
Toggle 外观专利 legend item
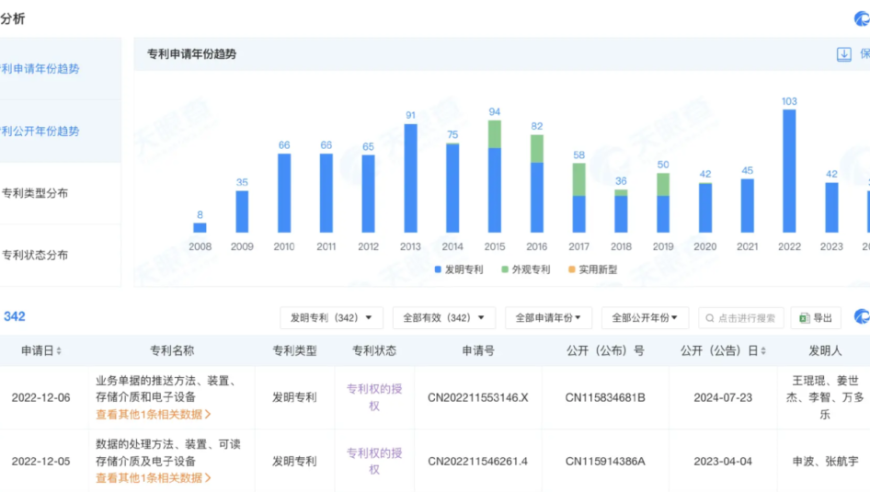coord(525,270)
